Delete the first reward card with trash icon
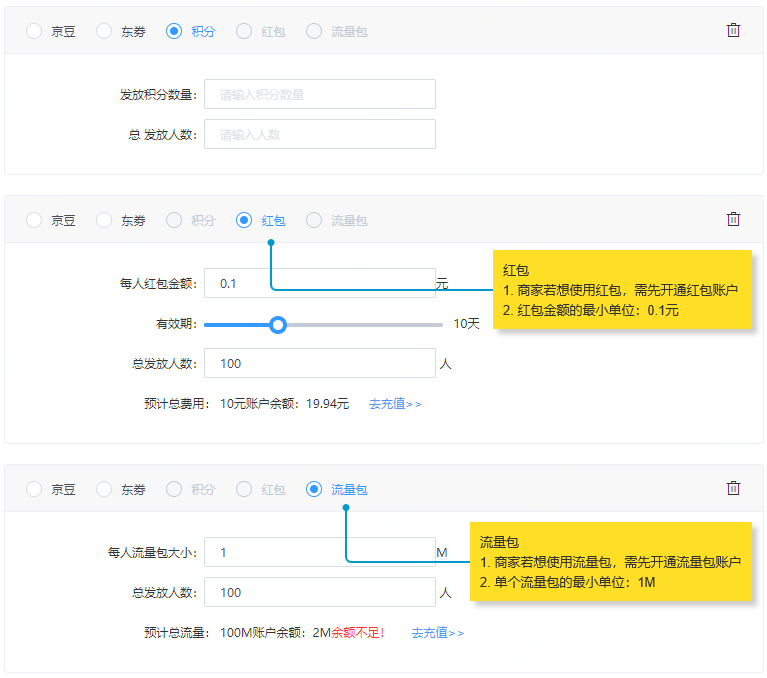767x678 pixels. (733, 30)
